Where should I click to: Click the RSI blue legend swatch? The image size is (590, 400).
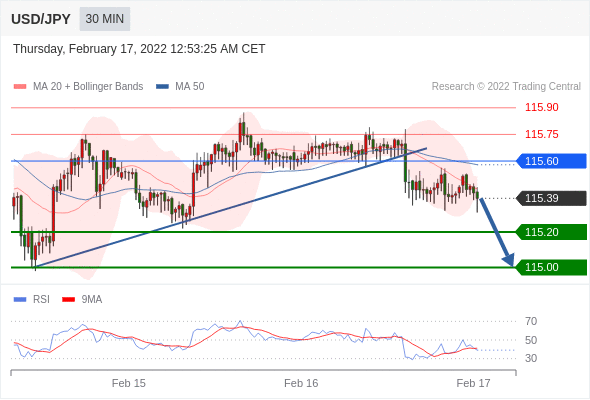click(x=20, y=300)
